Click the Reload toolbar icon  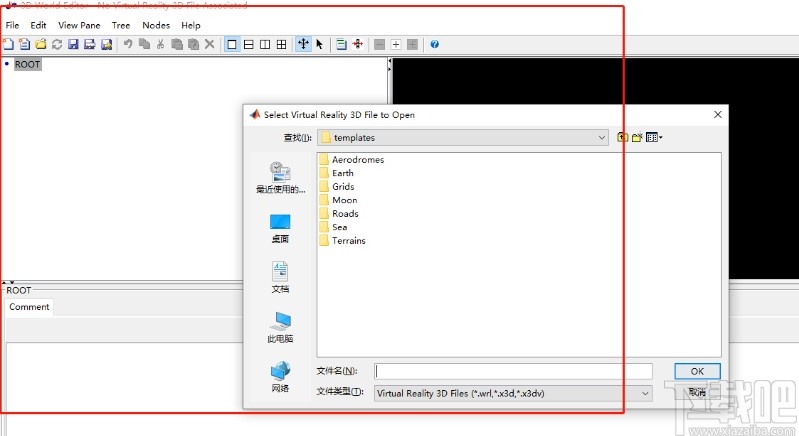57,44
